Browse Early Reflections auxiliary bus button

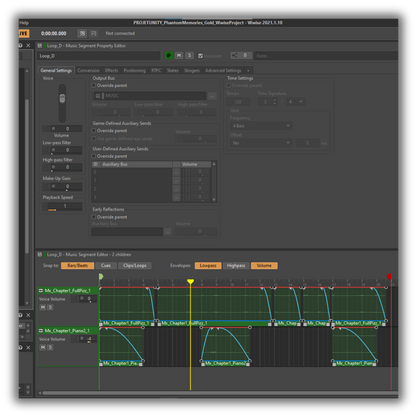[168, 231]
